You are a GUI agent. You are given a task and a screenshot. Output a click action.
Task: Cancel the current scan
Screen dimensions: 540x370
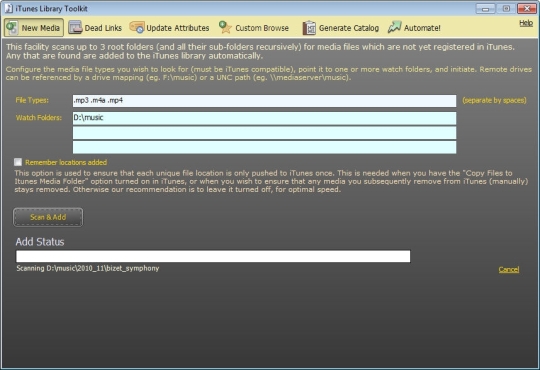tap(509, 269)
